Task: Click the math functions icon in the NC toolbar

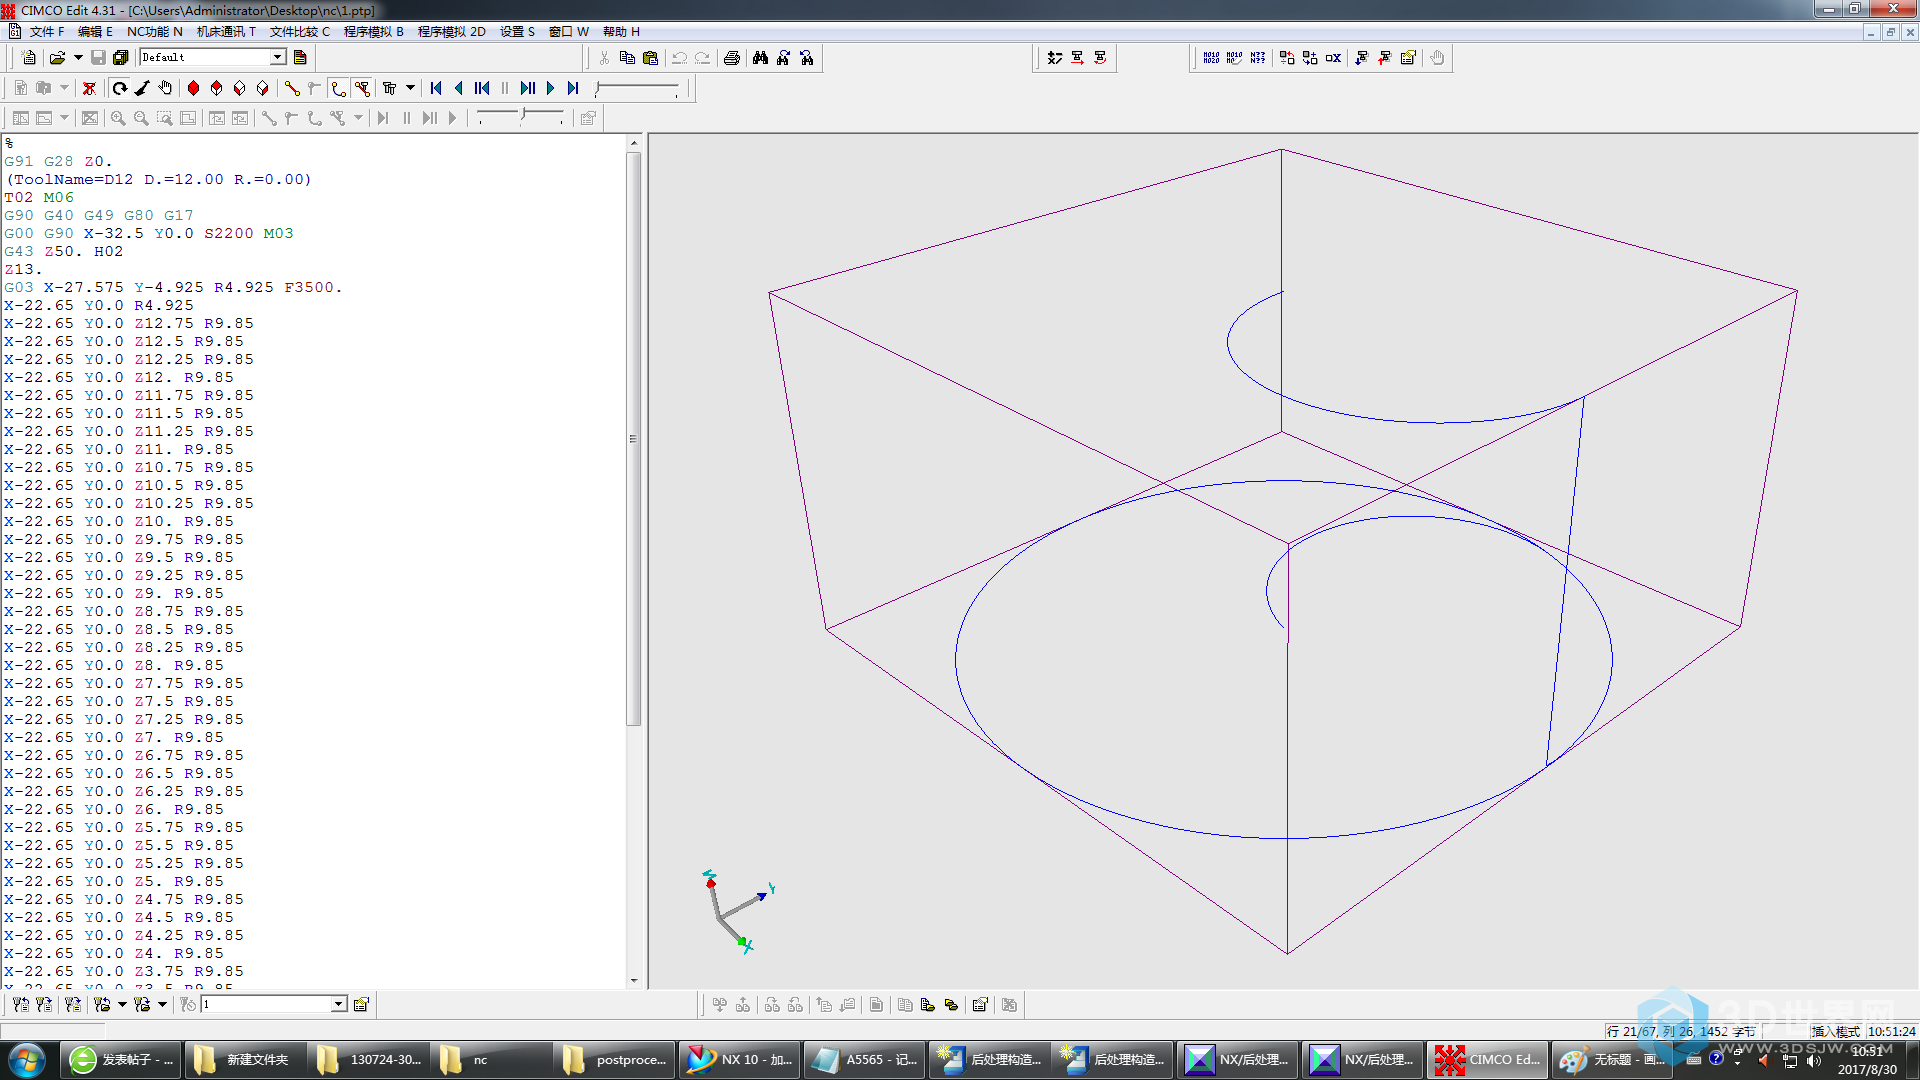Action: tap(1055, 58)
